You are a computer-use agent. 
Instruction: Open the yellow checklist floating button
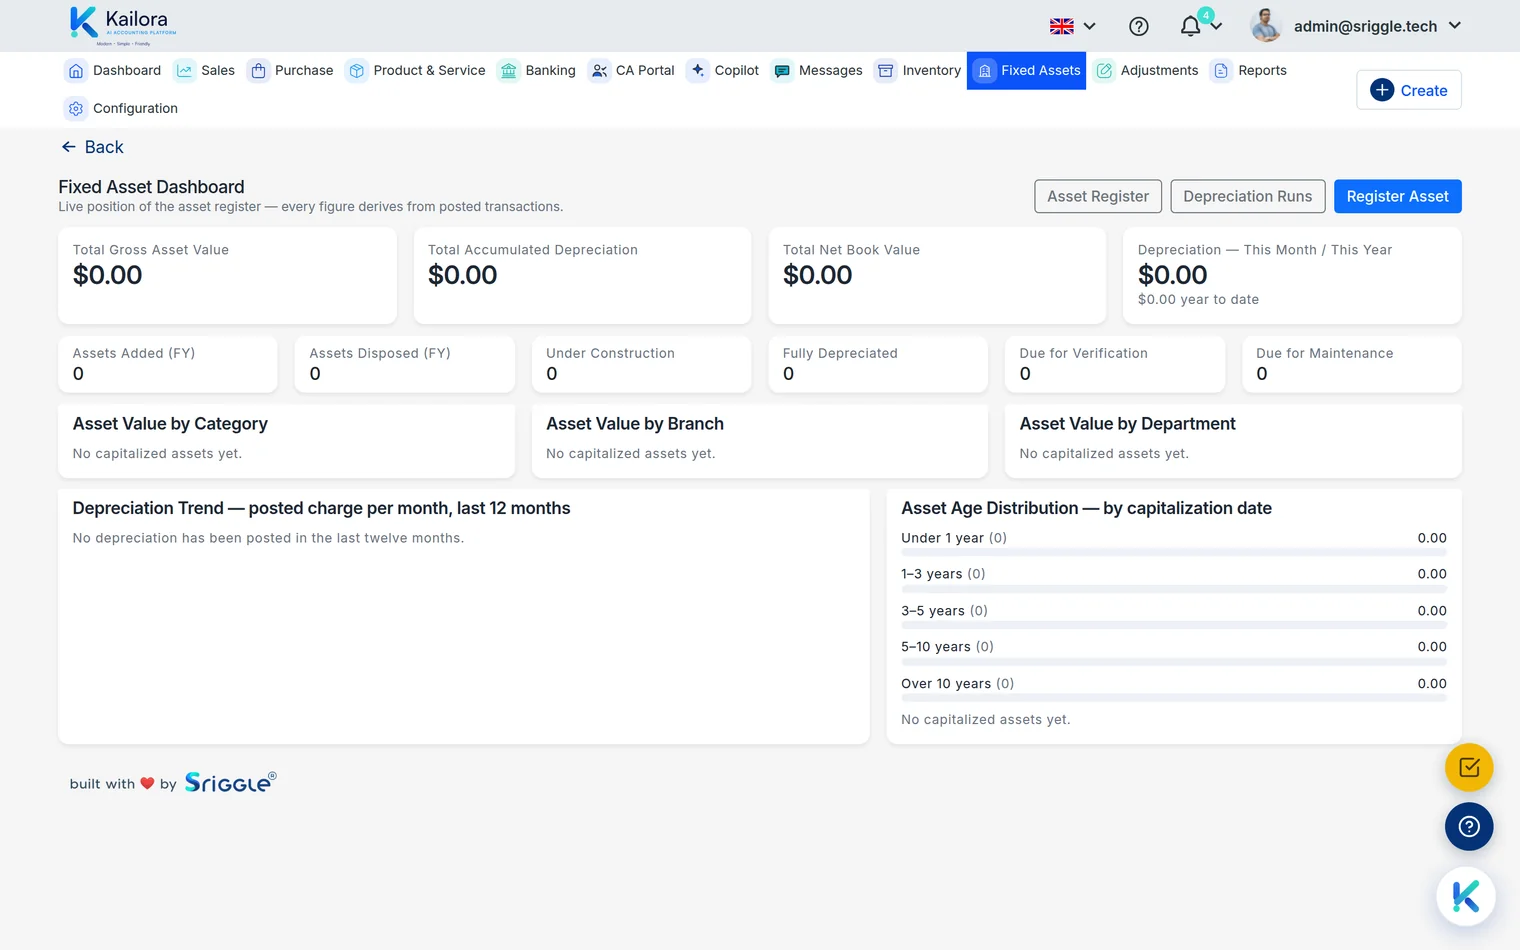point(1469,768)
